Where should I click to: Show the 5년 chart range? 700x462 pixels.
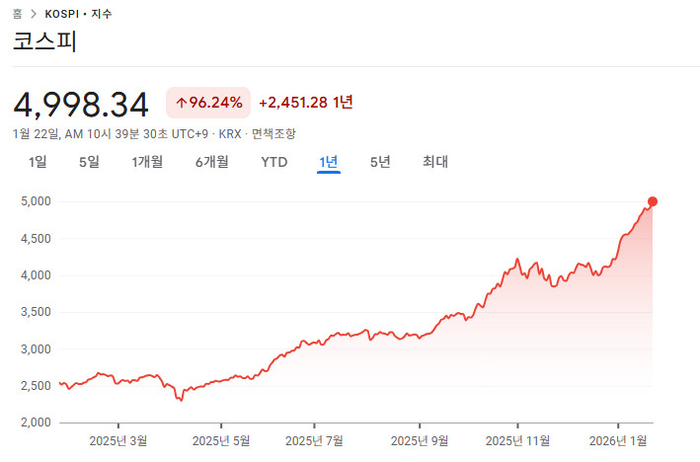[x=380, y=162]
